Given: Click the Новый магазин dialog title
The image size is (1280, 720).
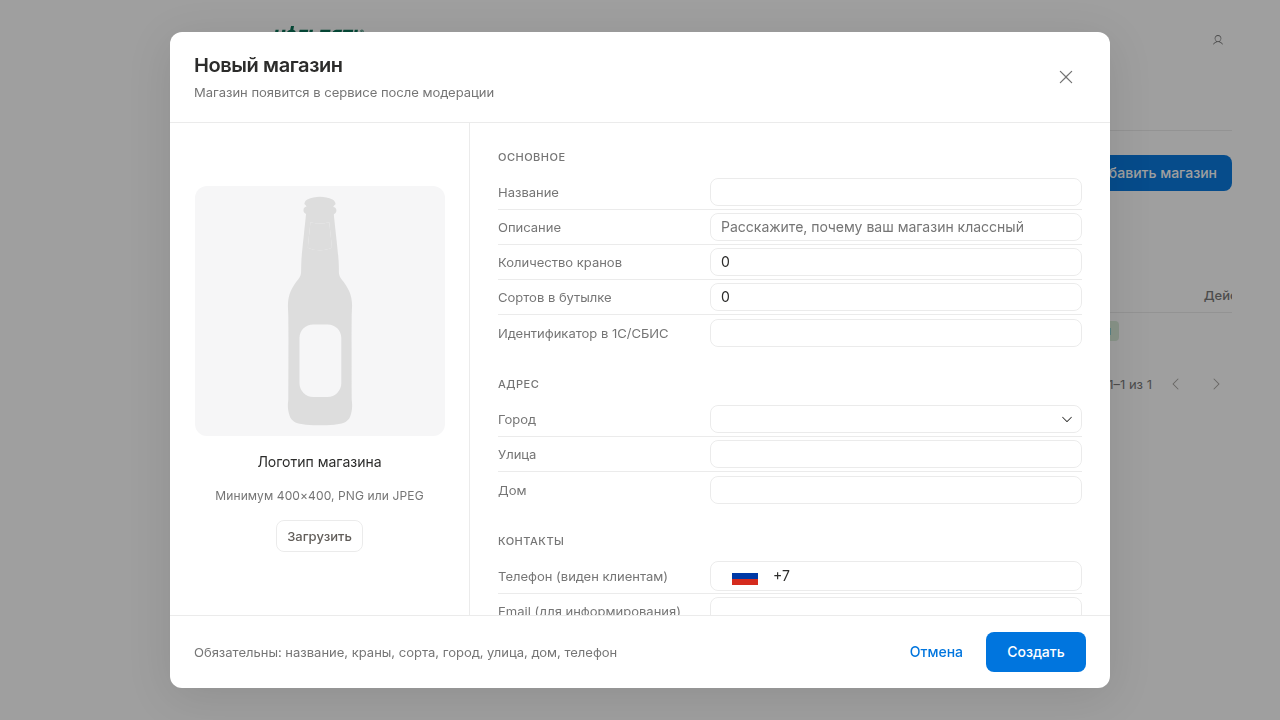Looking at the screenshot, I should tap(268, 65).
